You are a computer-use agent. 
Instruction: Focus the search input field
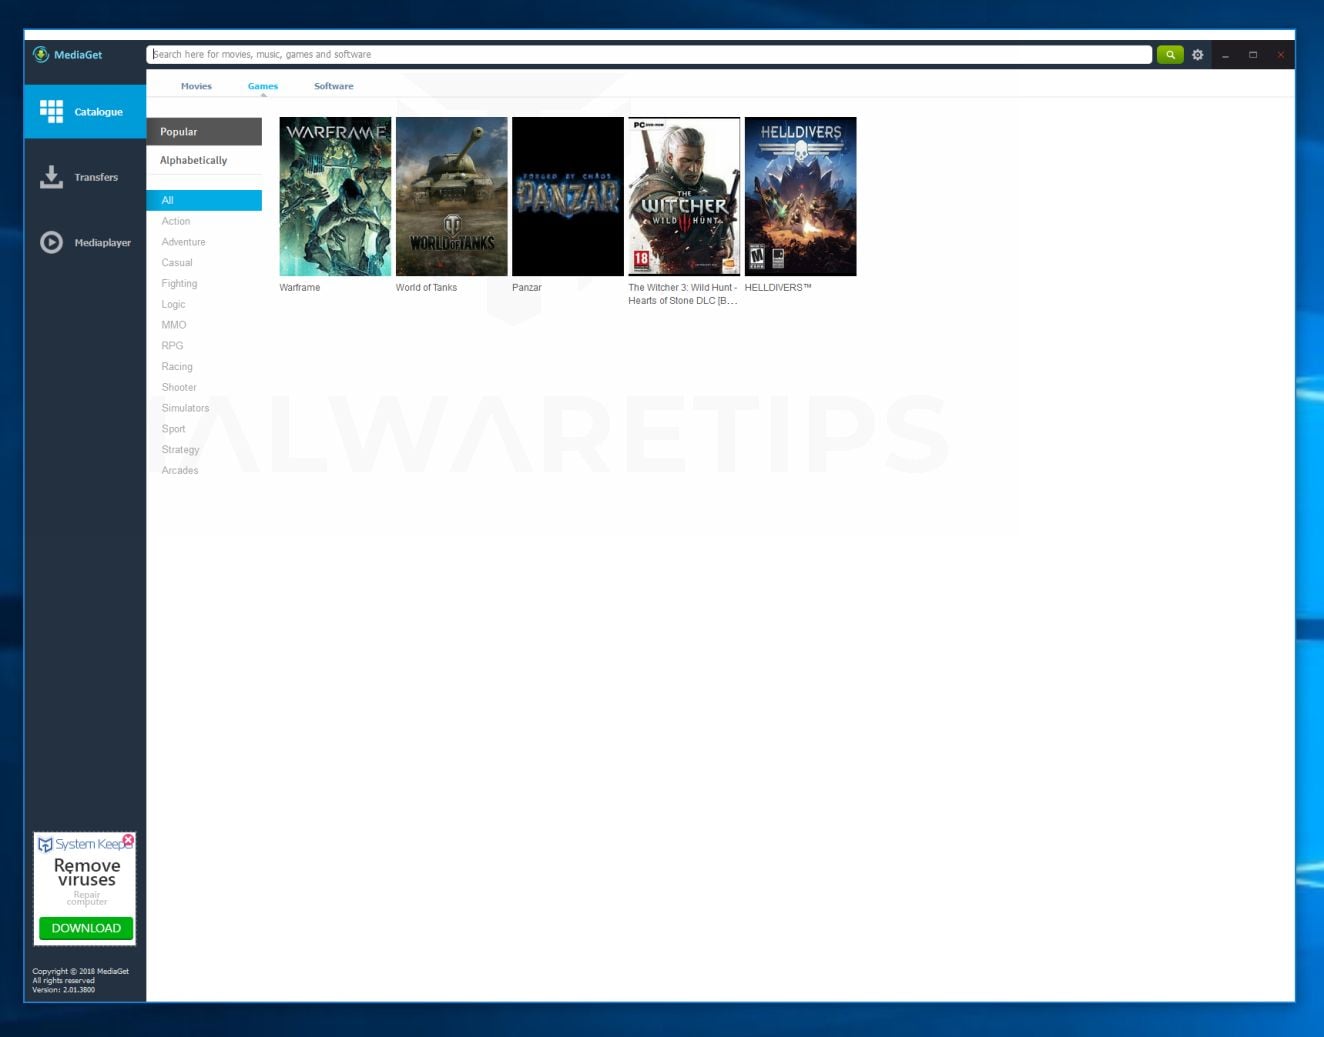649,55
